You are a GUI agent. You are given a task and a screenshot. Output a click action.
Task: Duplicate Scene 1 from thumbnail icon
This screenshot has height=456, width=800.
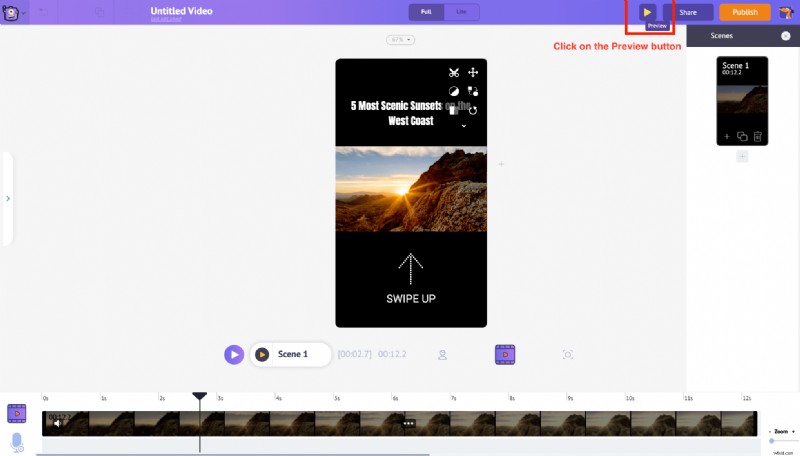click(x=742, y=136)
